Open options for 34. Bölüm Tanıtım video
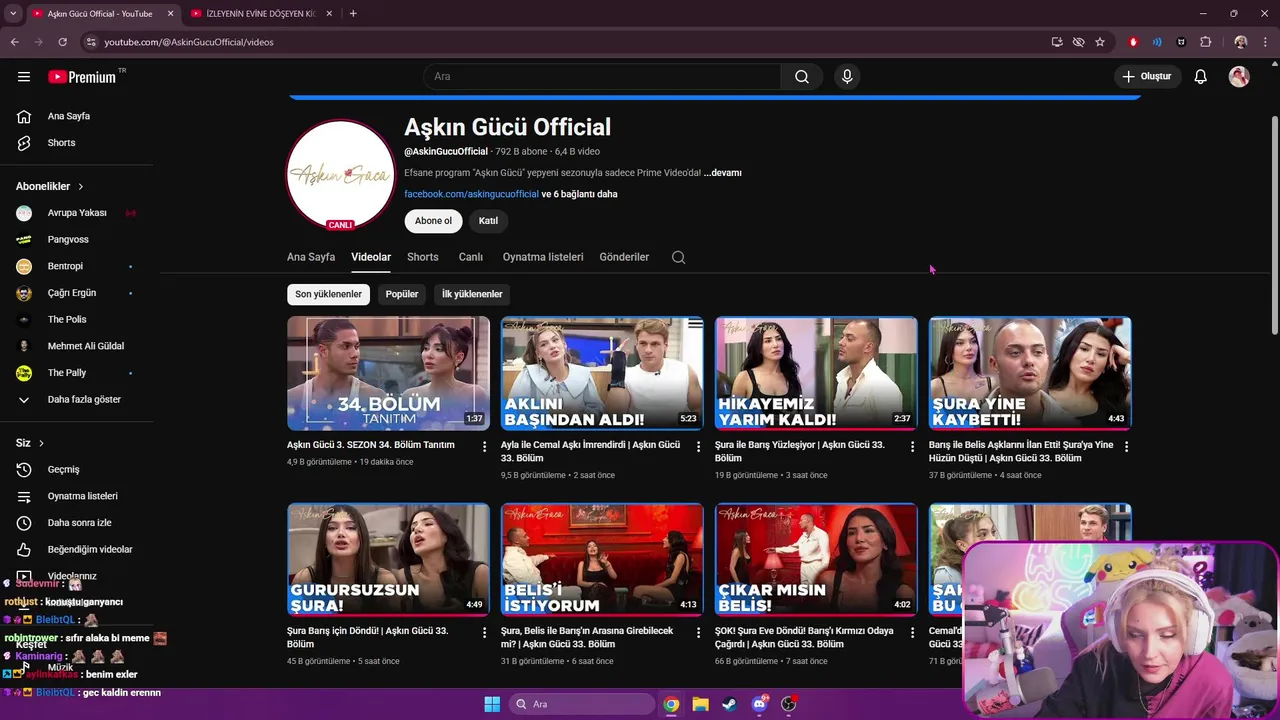 (x=485, y=447)
